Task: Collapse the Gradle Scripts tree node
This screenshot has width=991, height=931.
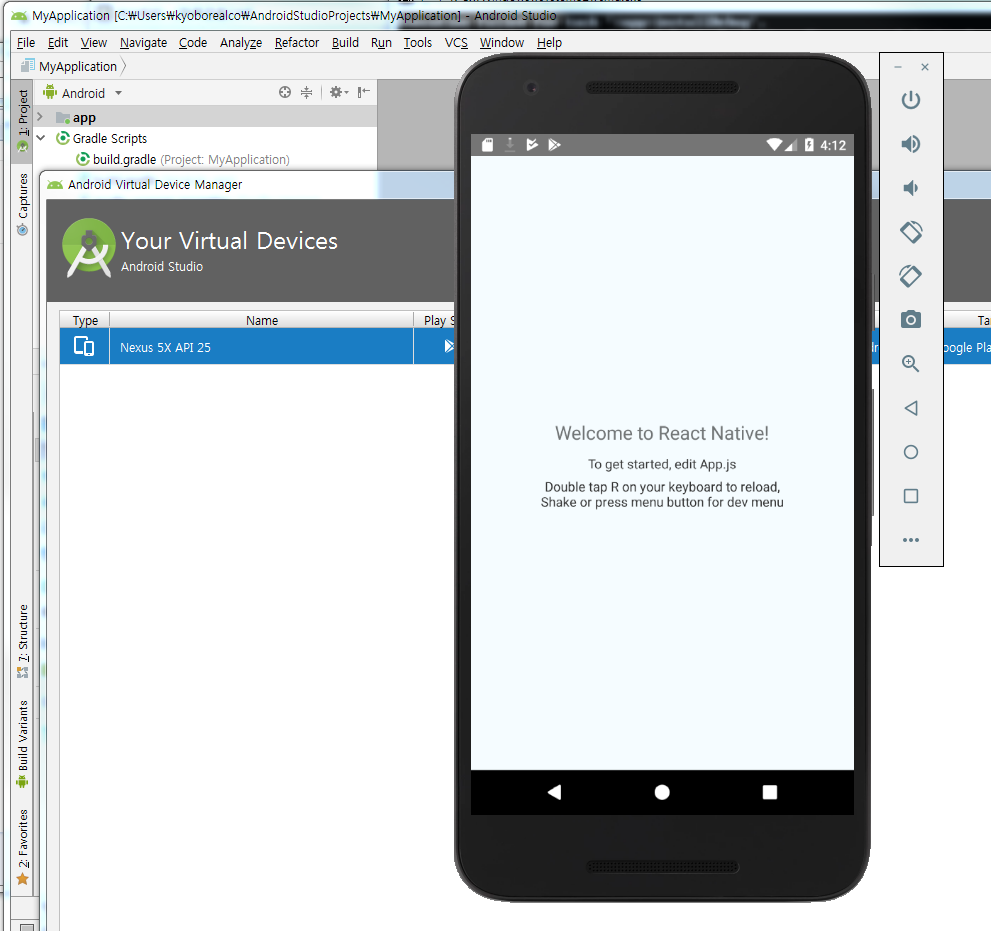Action: [41, 138]
